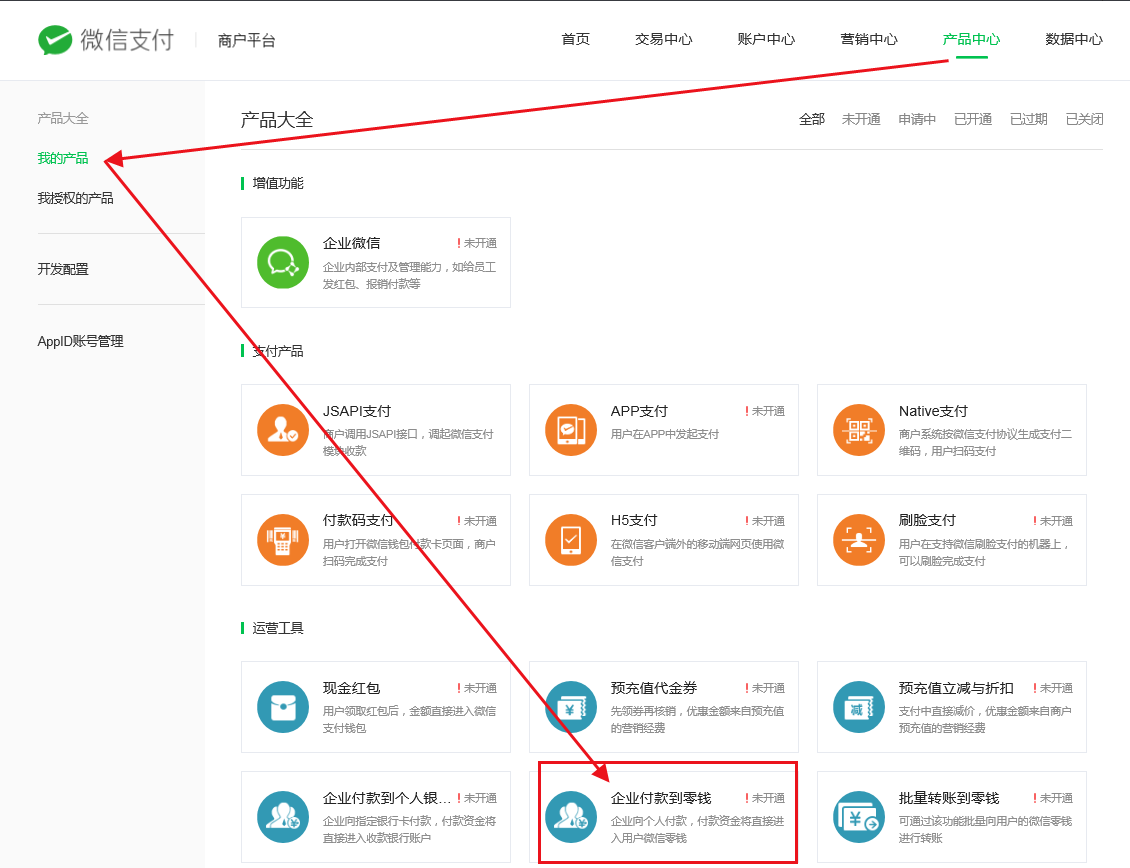Select 产品中心 in top navigation
The width and height of the screenshot is (1130, 868).
coord(971,39)
